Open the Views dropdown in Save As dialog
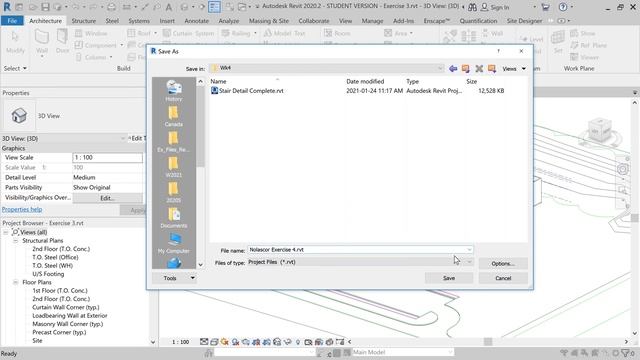Viewport: 640px width, 360px height. pos(514,69)
